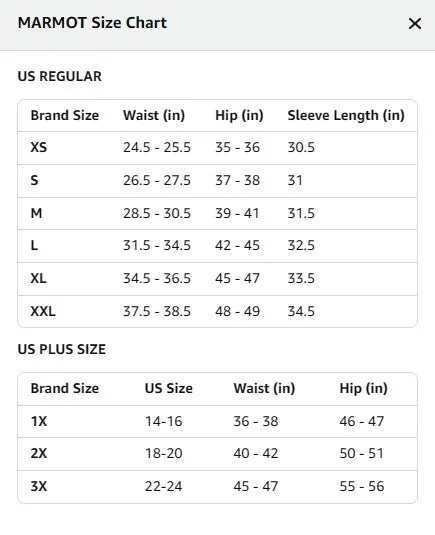Click the Waist (in) header in regular table
This screenshot has height=535, width=435.
[x=154, y=115]
